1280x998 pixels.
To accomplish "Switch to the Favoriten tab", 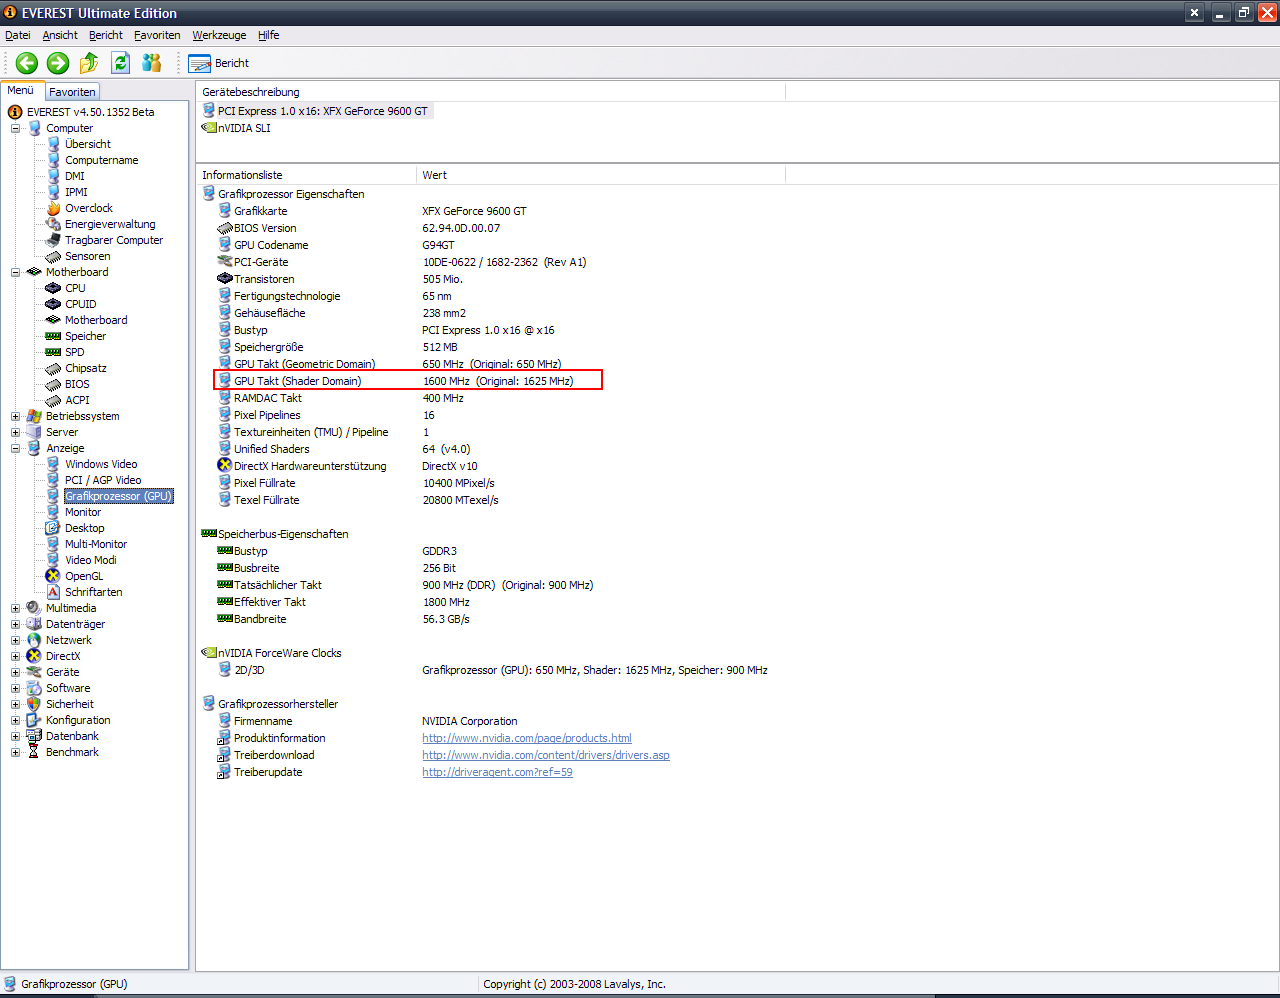I will coord(72,92).
